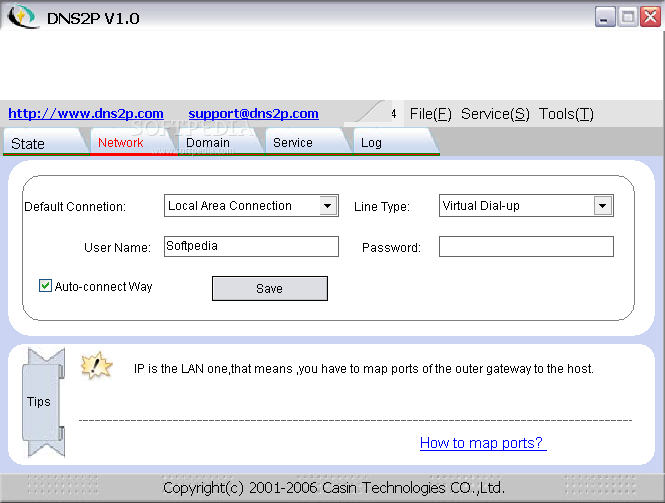This screenshot has height=503, width=665.
Task: Close the DNS2P window
Action: (x=650, y=17)
